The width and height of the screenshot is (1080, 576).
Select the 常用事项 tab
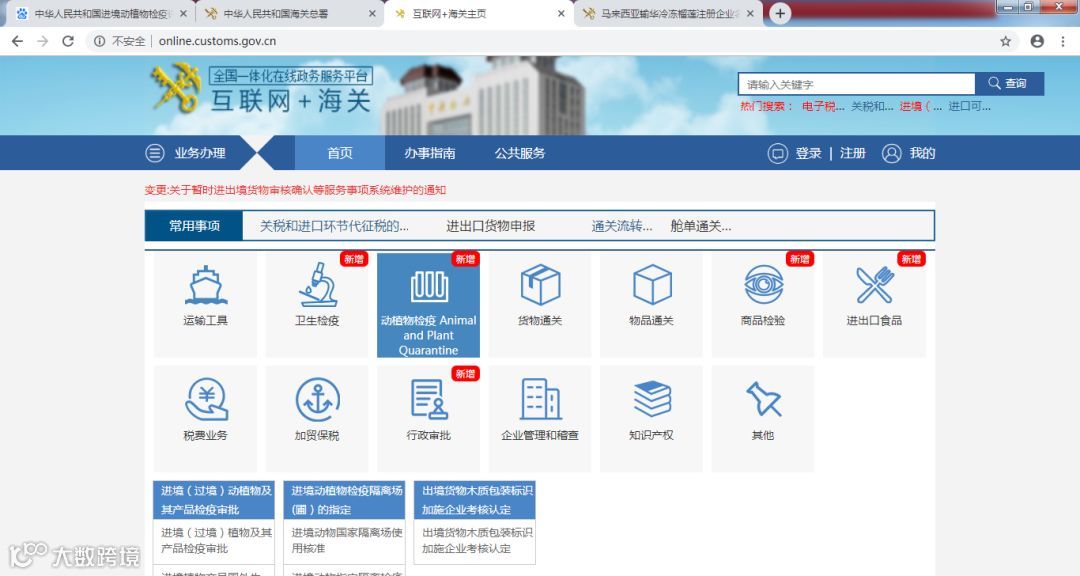(x=194, y=226)
